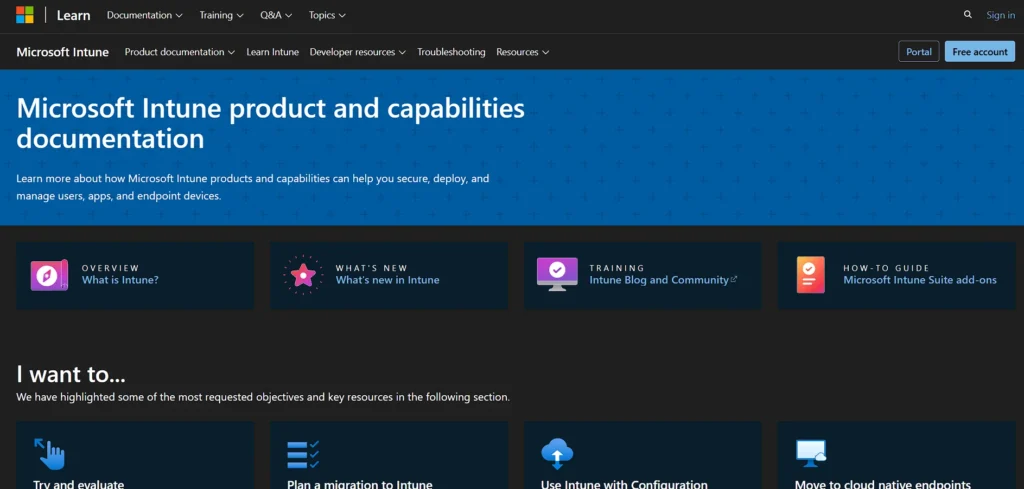Go to Learn Intune
The image size is (1024, 489).
click(272, 52)
